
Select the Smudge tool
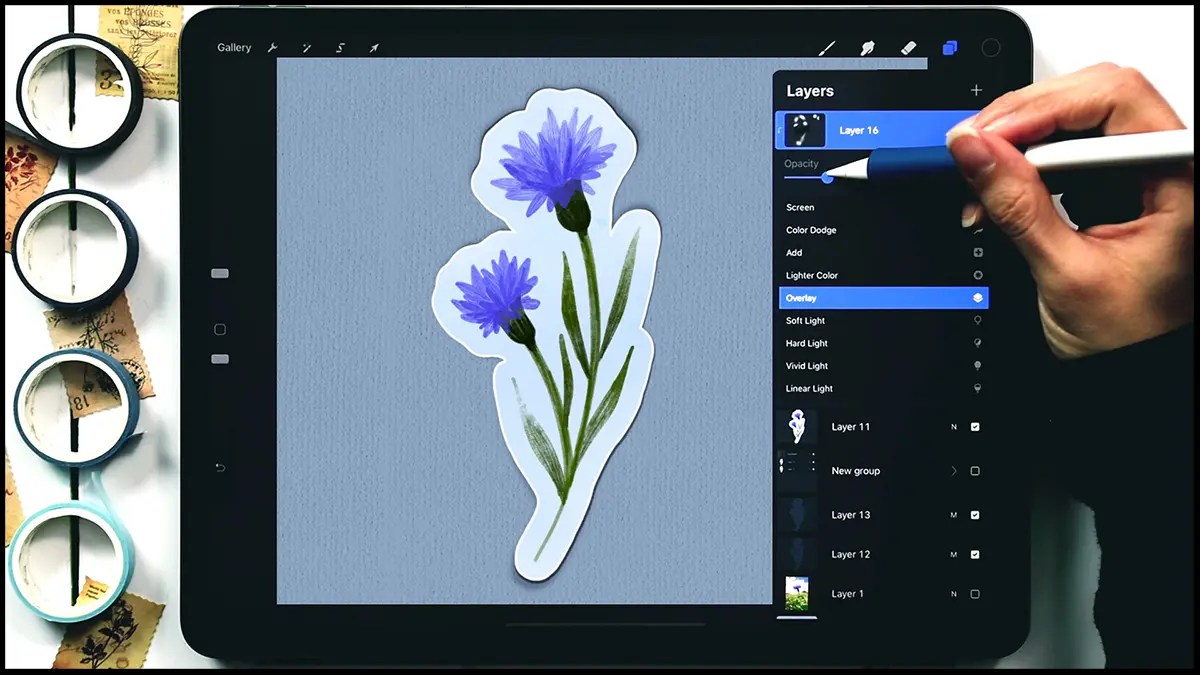[x=868, y=48]
